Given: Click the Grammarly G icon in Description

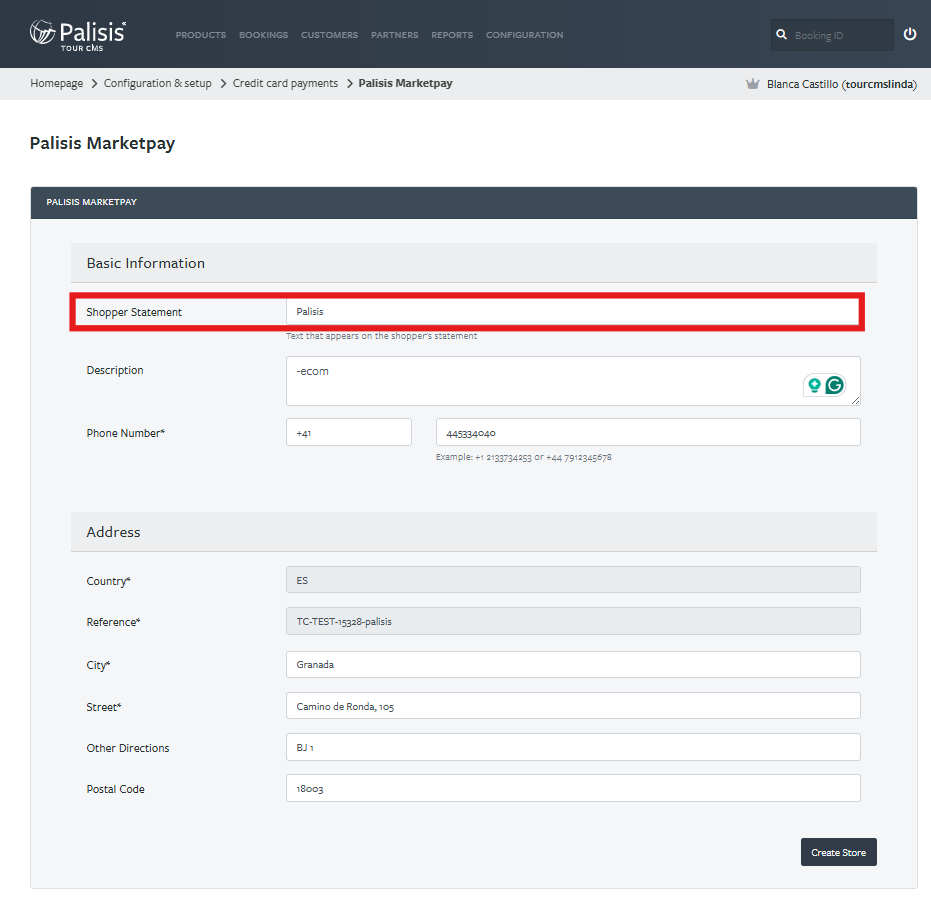Looking at the screenshot, I should click(x=835, y=385).
